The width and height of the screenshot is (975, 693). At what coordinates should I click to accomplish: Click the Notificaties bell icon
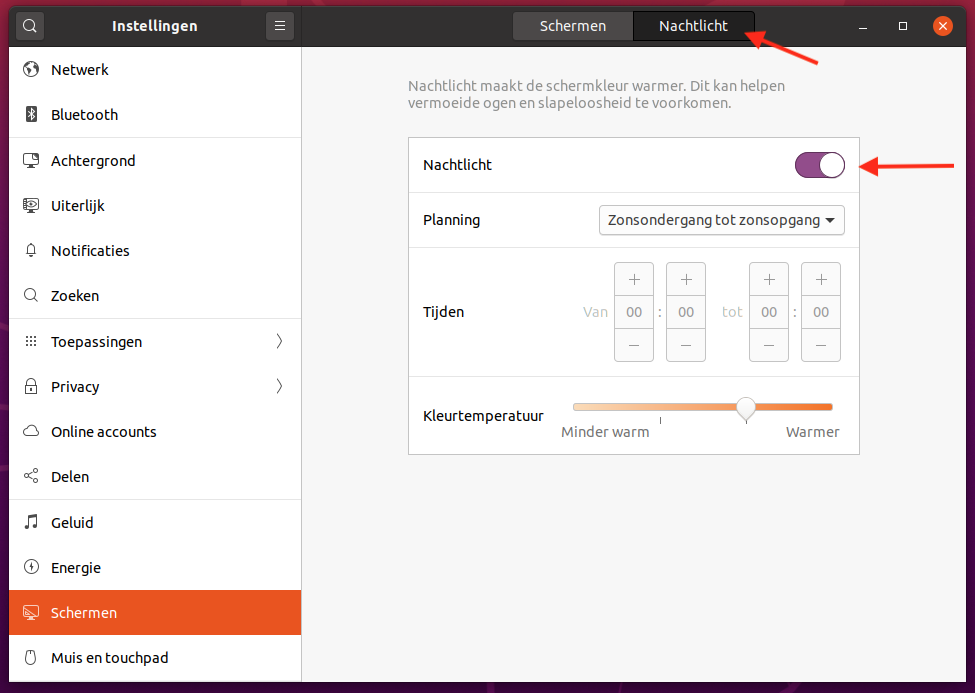pos(31,251)
